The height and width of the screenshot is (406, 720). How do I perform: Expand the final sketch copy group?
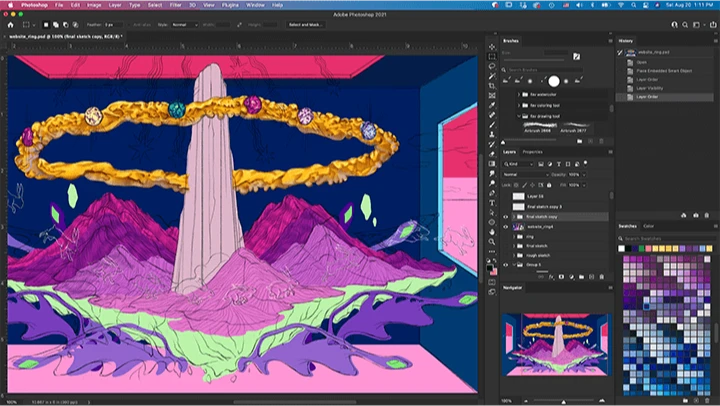point(514,217)
